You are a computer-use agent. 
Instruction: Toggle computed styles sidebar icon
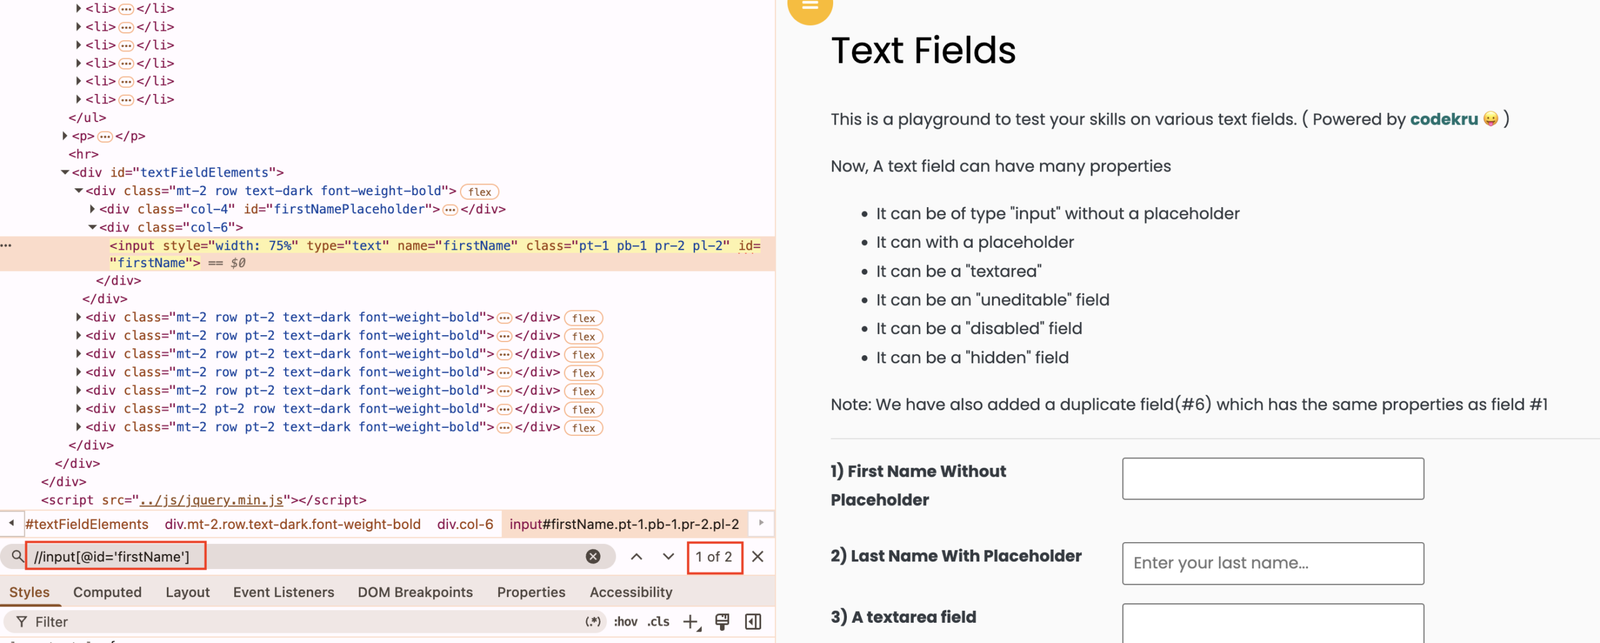pos(753,621)
